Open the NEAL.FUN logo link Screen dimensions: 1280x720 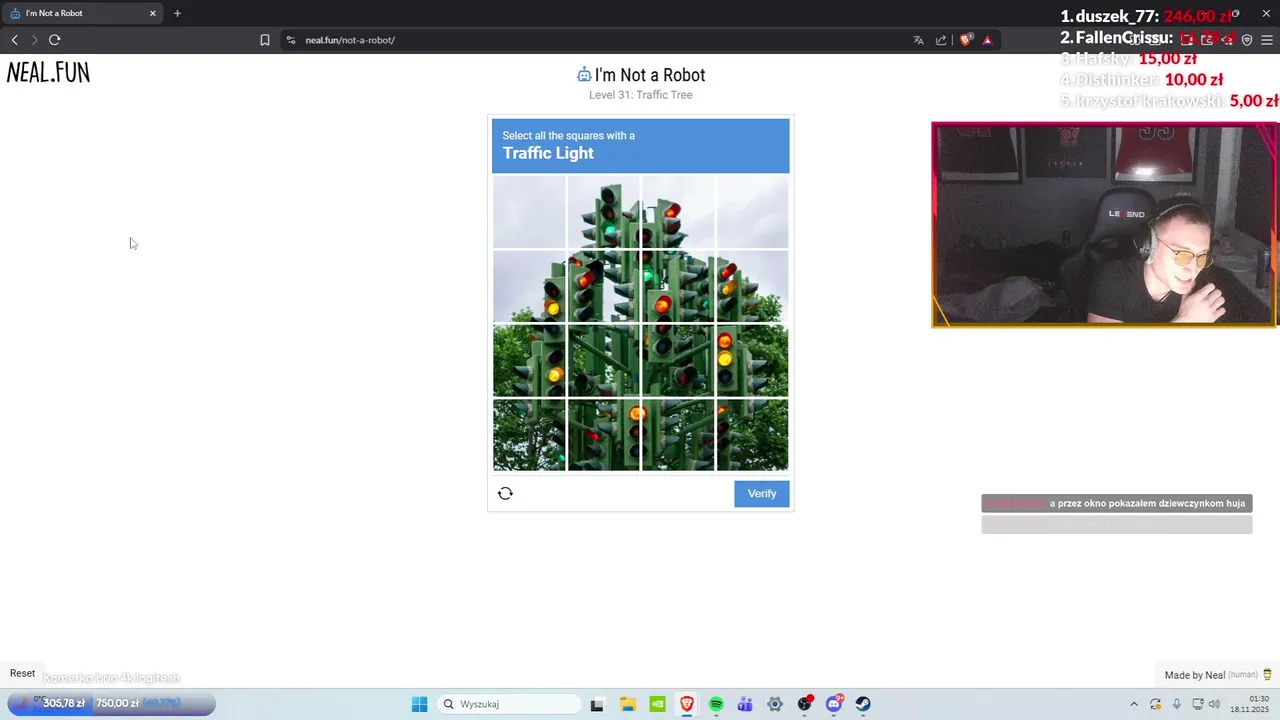click(x=48, y=72)
